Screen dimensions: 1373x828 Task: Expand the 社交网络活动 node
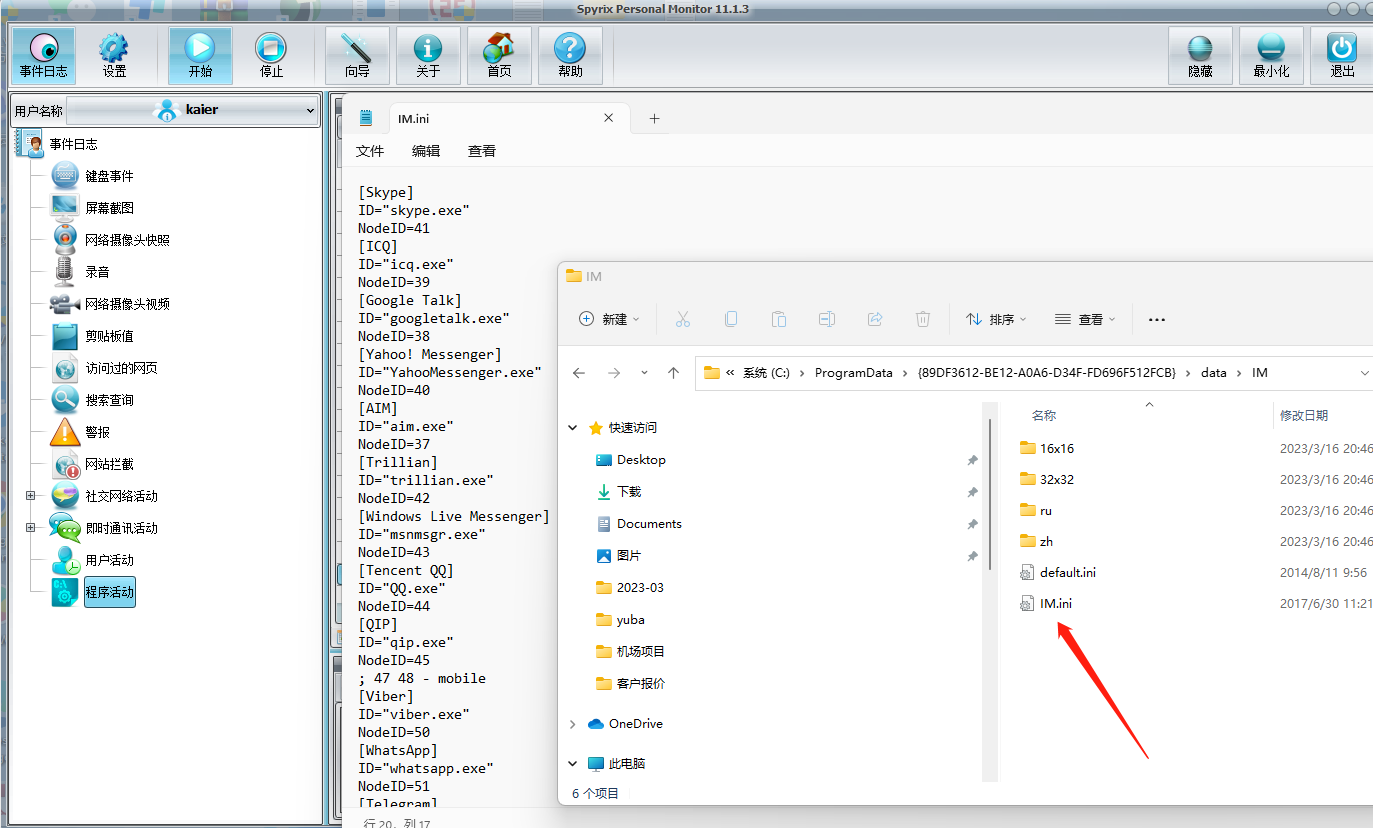click(x=30, y=496)
